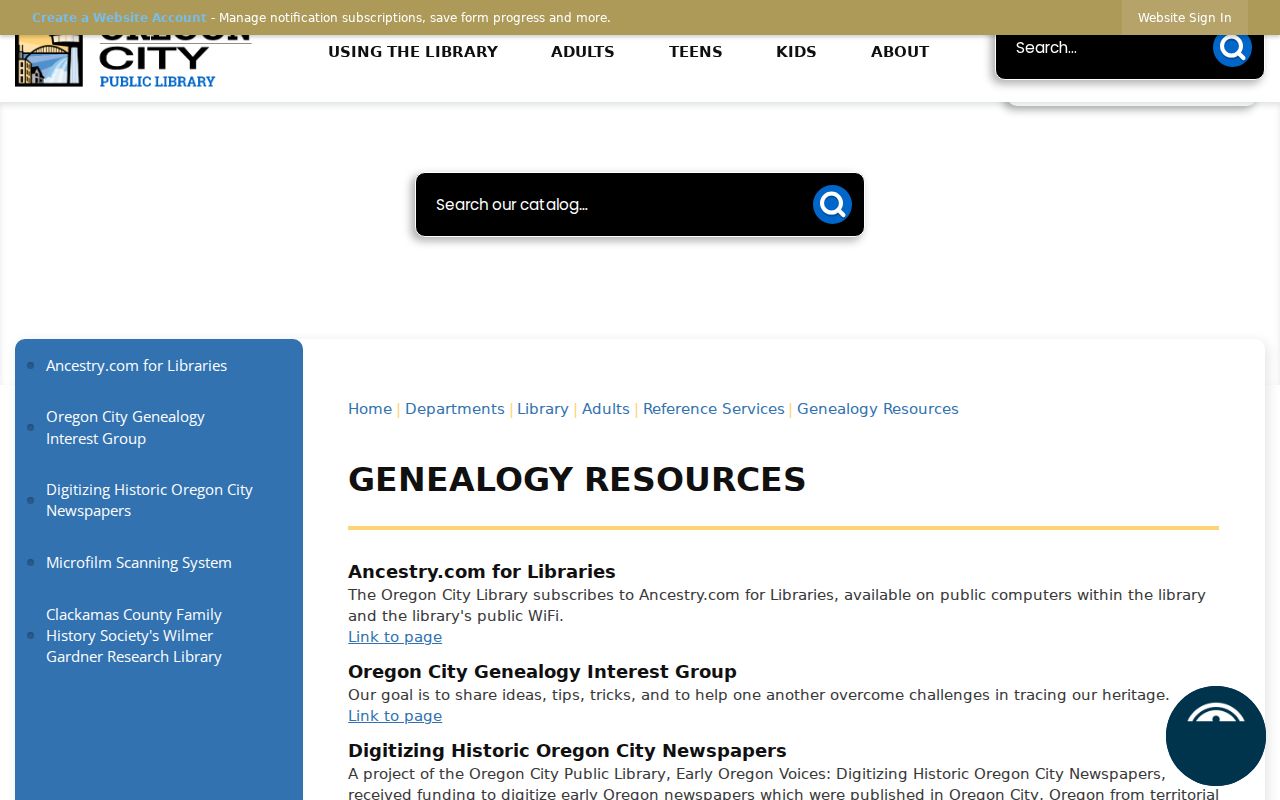This screenshot has height=800, width=1280.
Task: Go to Reference Services breadcrumb
Action: [714, 409]
